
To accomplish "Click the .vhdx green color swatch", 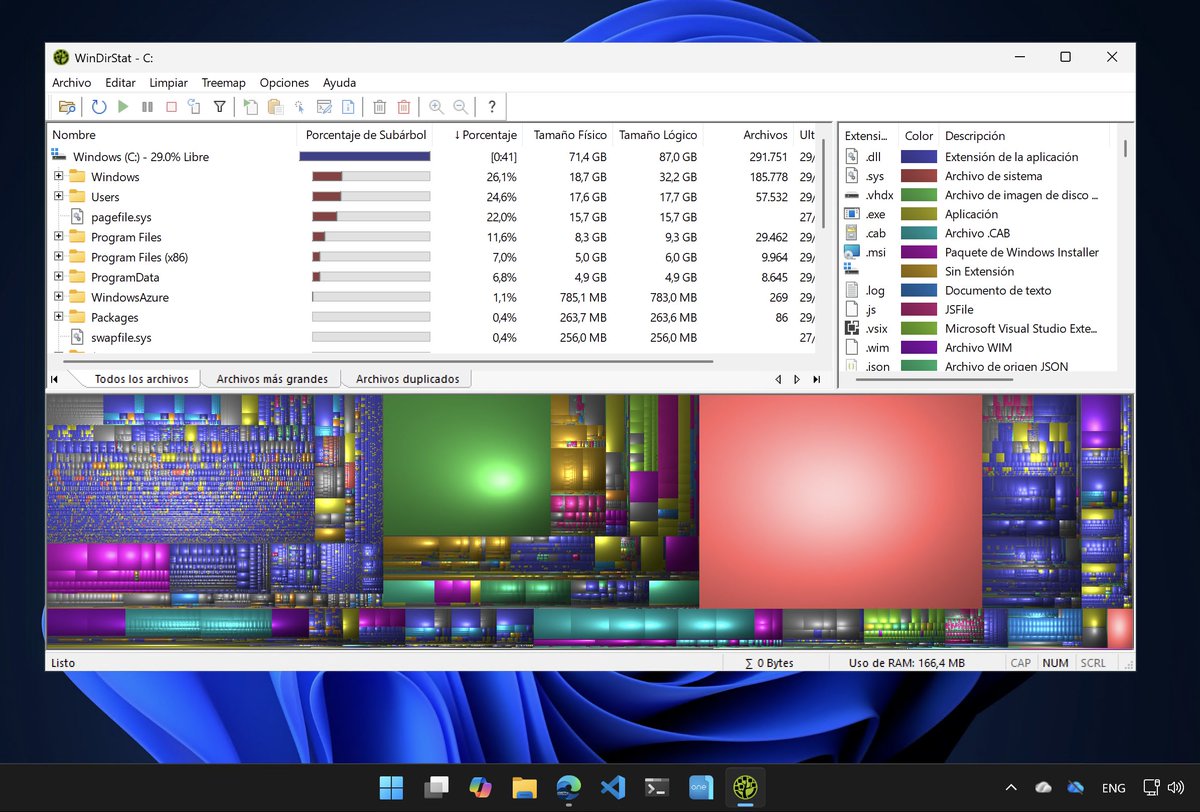I will [x=919, y=195].
